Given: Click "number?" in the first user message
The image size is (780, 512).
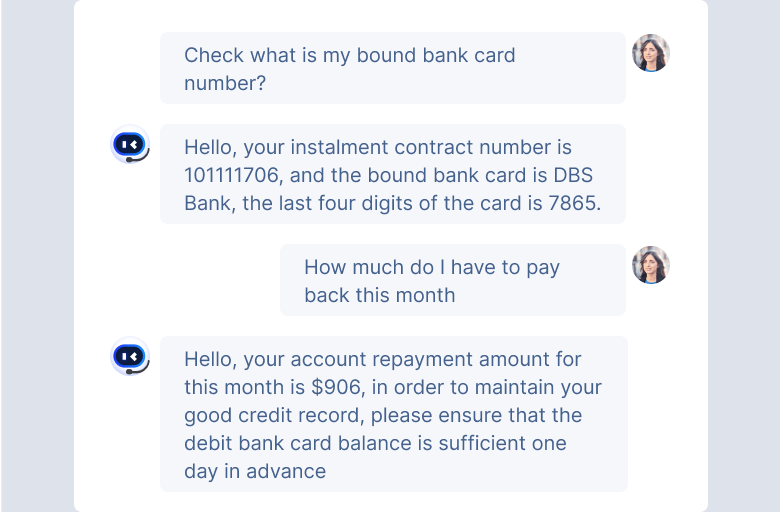Looking at the screenshot, I should (225, 83).
